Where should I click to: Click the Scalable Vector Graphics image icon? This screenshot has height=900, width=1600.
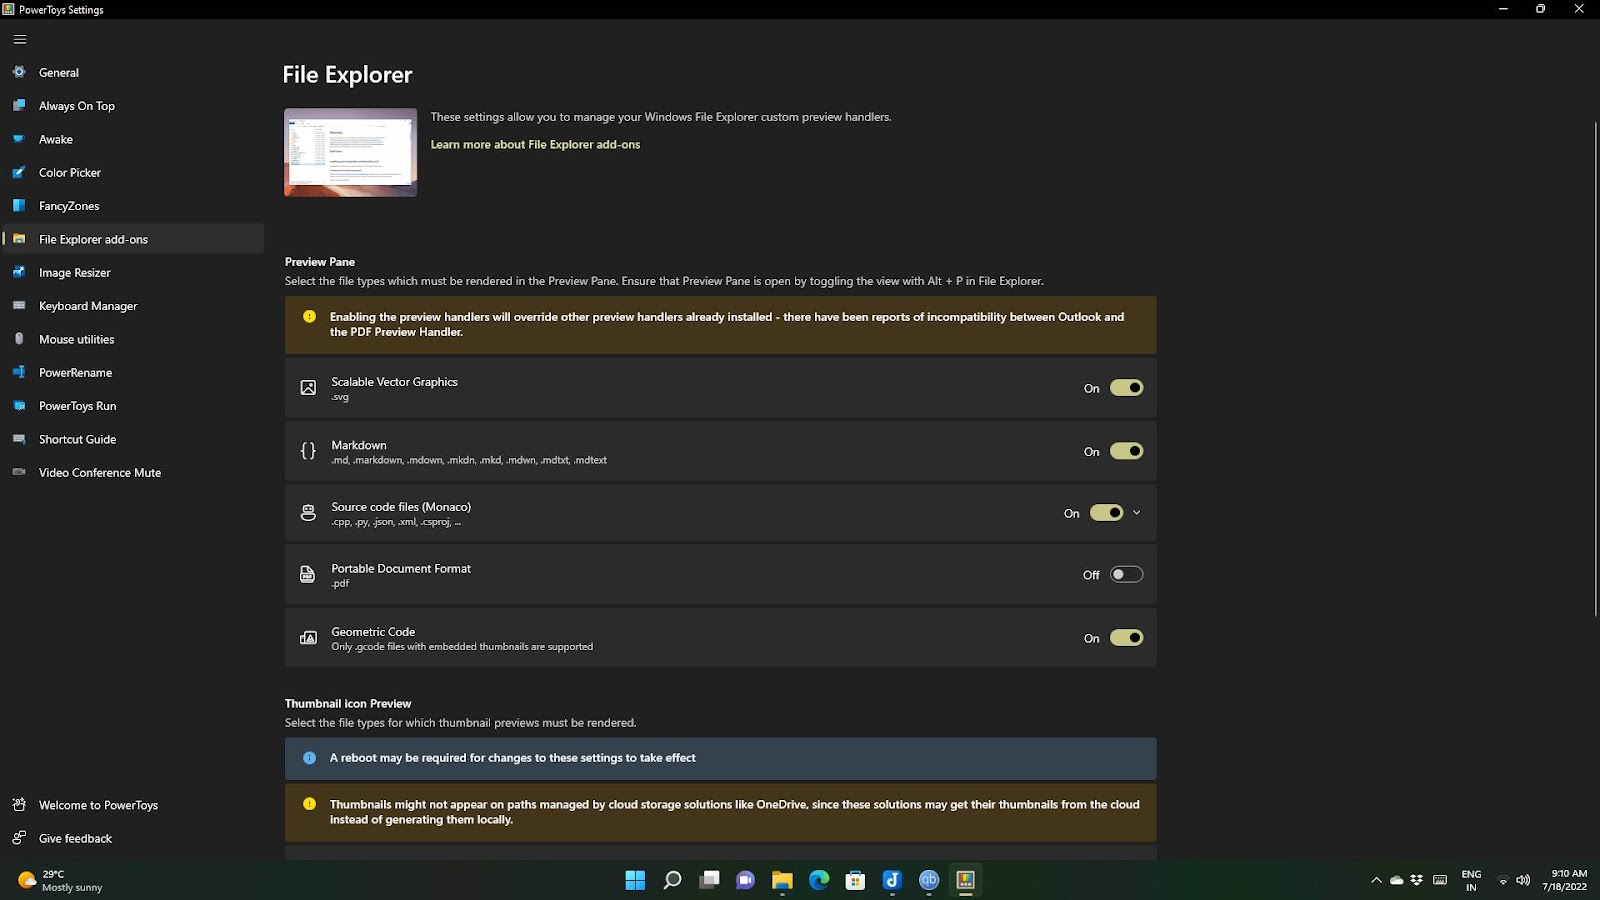pyautogui.click(x=308, y=388)
